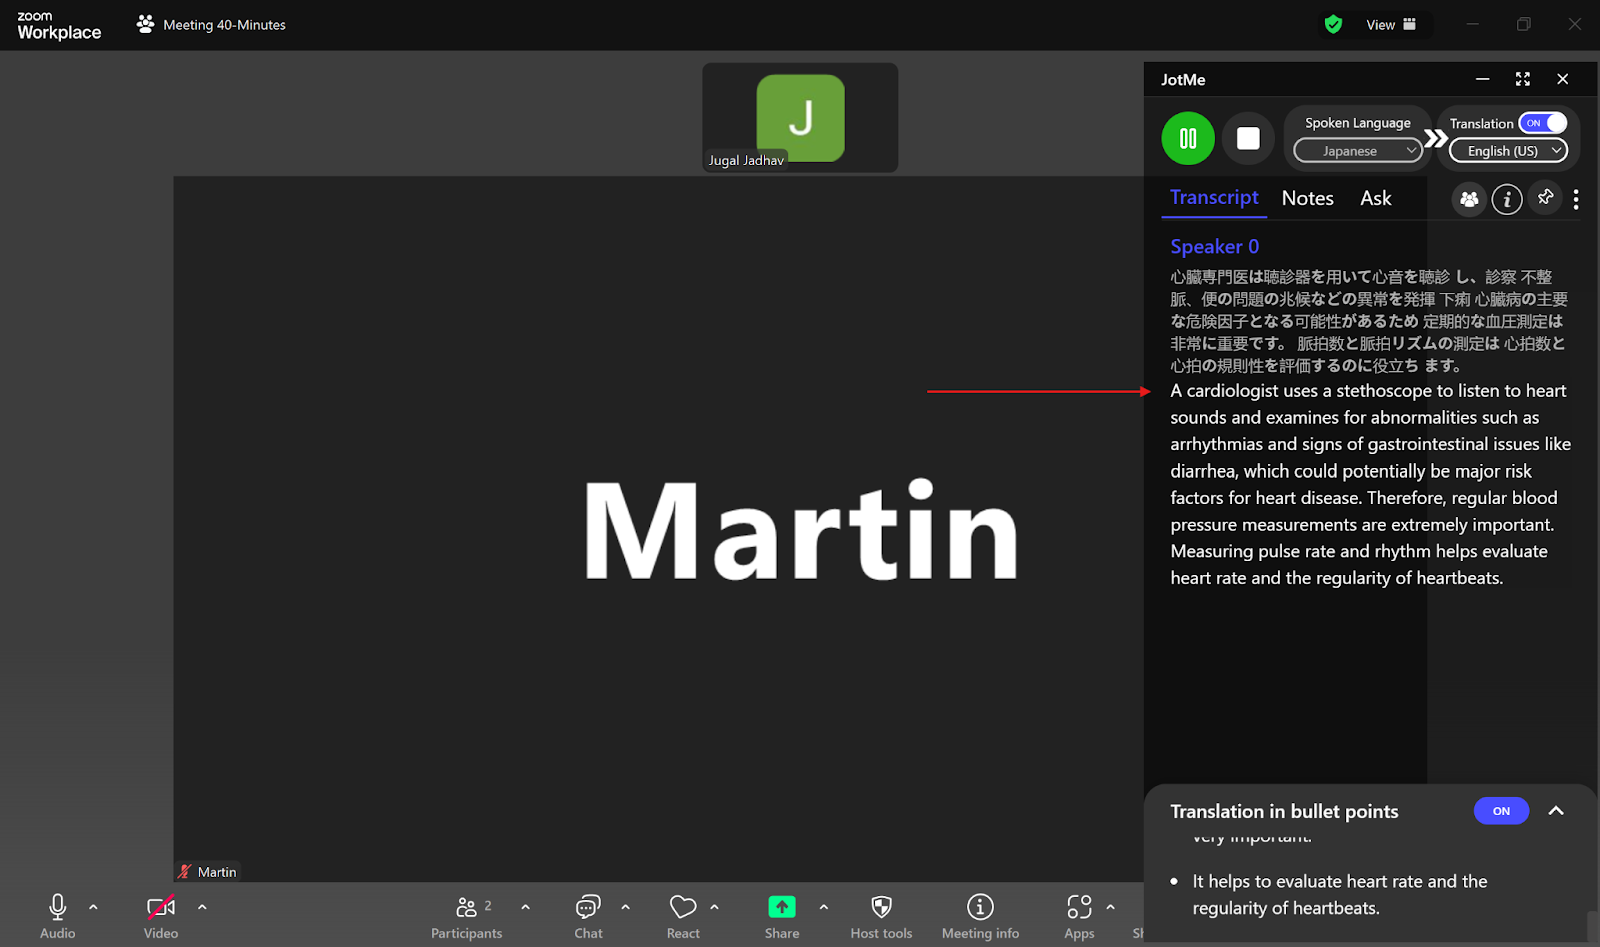Screen dimensions: 1600x947
Task: Open the JotMe info icon
Action: [1507, 199]
